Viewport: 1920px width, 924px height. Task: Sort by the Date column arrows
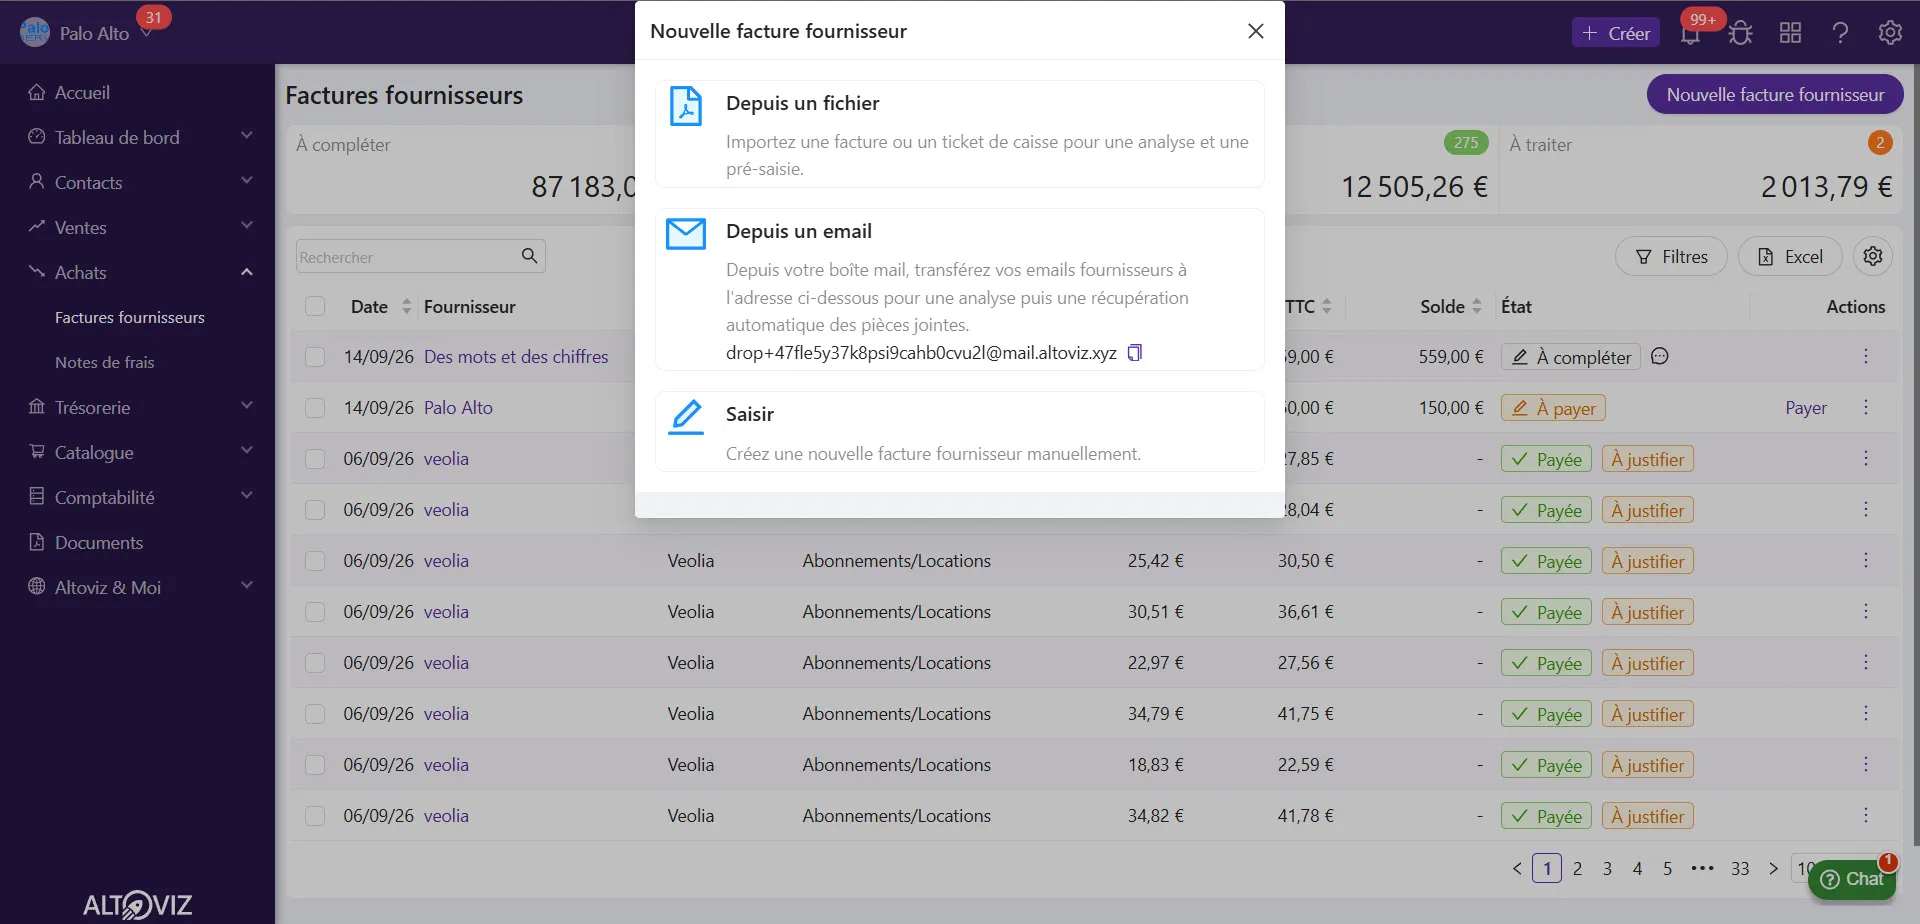point(406,307)
